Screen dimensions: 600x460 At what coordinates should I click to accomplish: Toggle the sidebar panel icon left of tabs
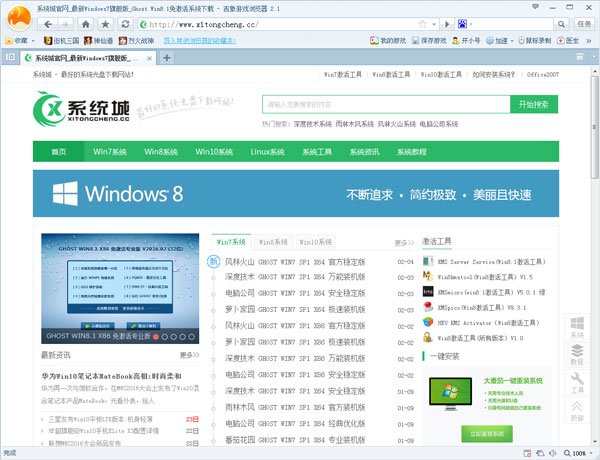tap(10, 57)
